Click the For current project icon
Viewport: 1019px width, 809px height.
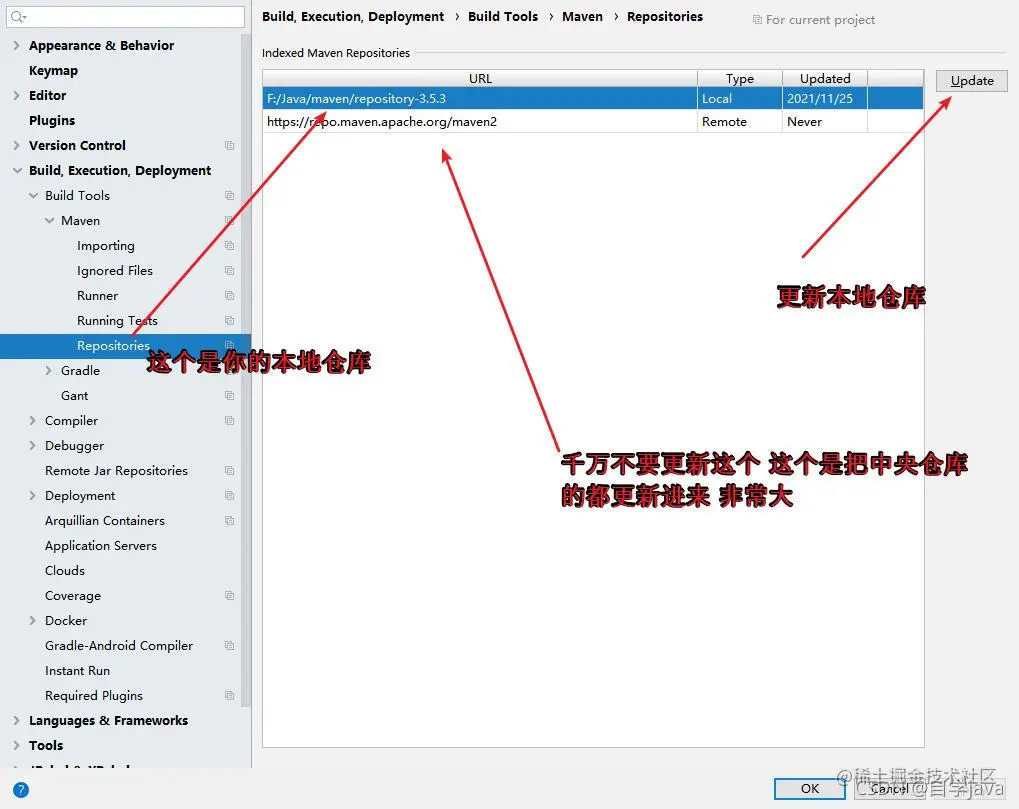(757, 19)
